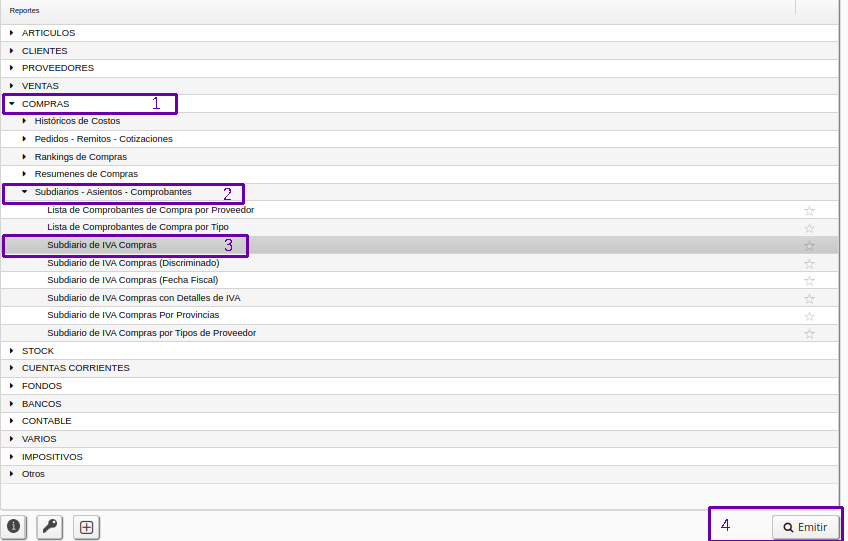This screenshot has width=848, height=541.
Task: Select Lista de Comprobantes de Compra por Proveedor
Action: (x=150, y=210)
